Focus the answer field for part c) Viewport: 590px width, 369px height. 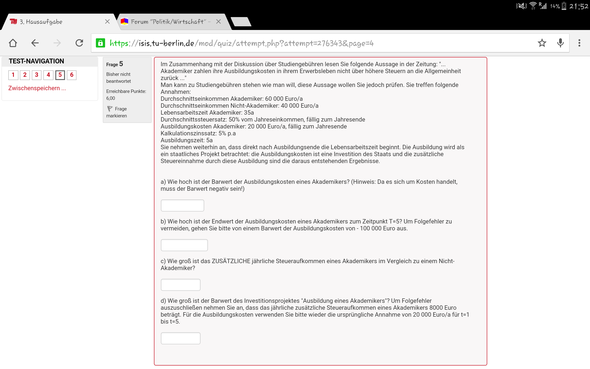(x=181, y=285)
